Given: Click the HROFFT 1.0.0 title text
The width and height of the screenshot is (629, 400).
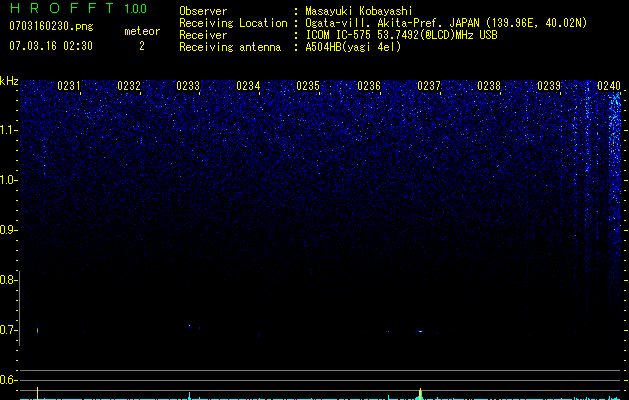Looking at the screenshot, I should pyautogui.click(x=78, y=8).
